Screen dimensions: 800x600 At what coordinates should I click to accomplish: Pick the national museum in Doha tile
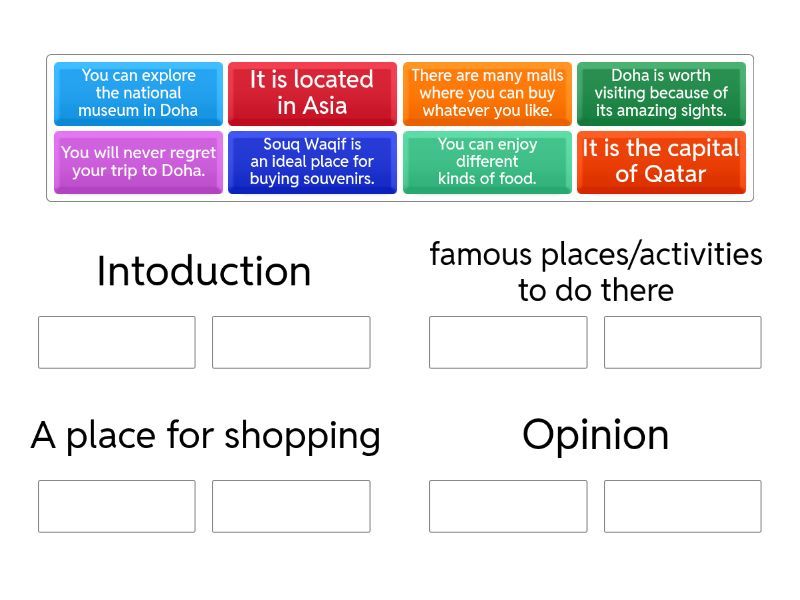(138, 93)
